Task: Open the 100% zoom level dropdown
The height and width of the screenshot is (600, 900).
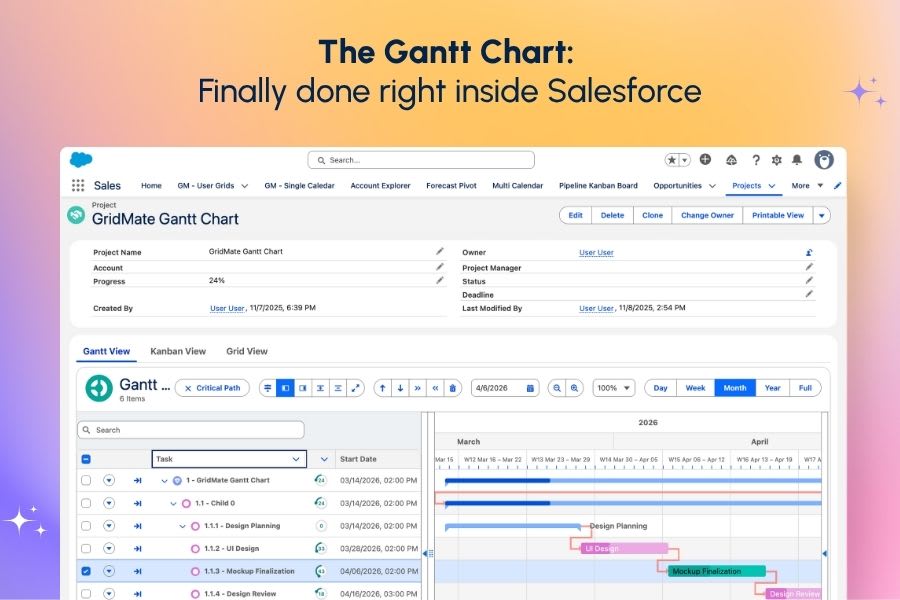Action: click(x=613, y=387)
